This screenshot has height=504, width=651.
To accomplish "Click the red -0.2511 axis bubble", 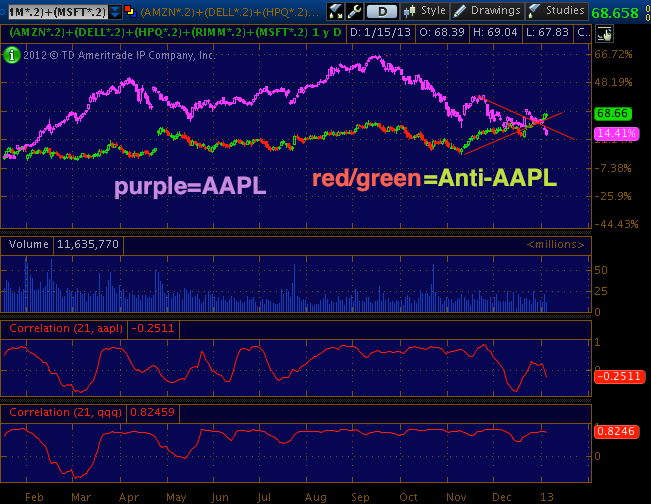I will [x=619, y=377].
